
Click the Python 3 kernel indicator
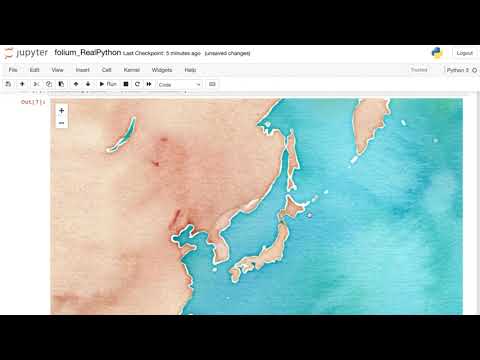tap(458, 70)
